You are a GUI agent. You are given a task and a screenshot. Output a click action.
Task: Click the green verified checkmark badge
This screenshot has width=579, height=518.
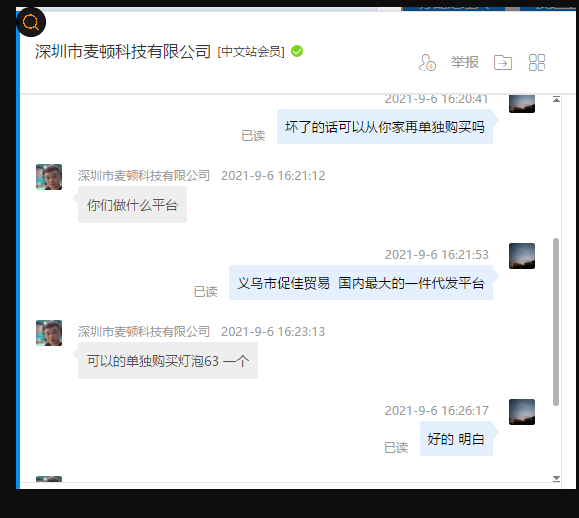coord(297,51)
